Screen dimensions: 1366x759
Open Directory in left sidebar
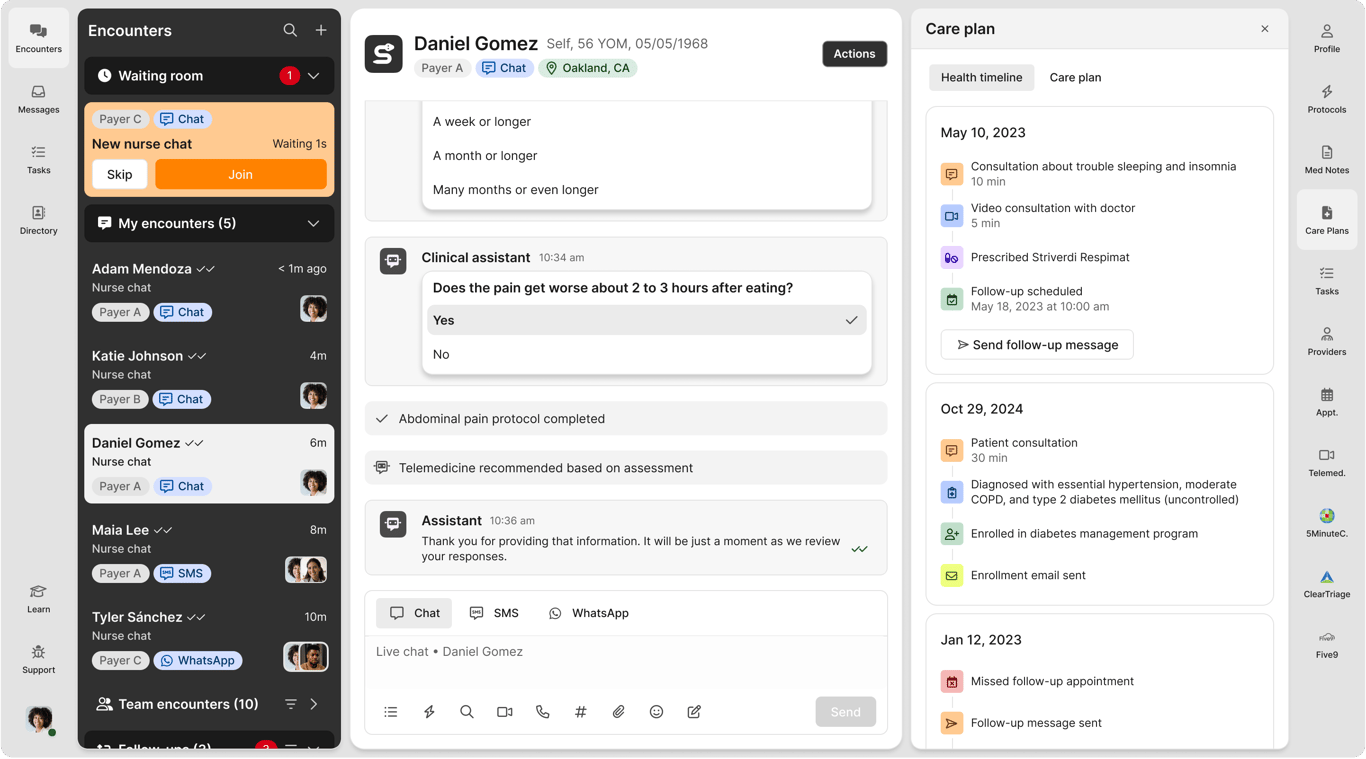coord(38,220)
